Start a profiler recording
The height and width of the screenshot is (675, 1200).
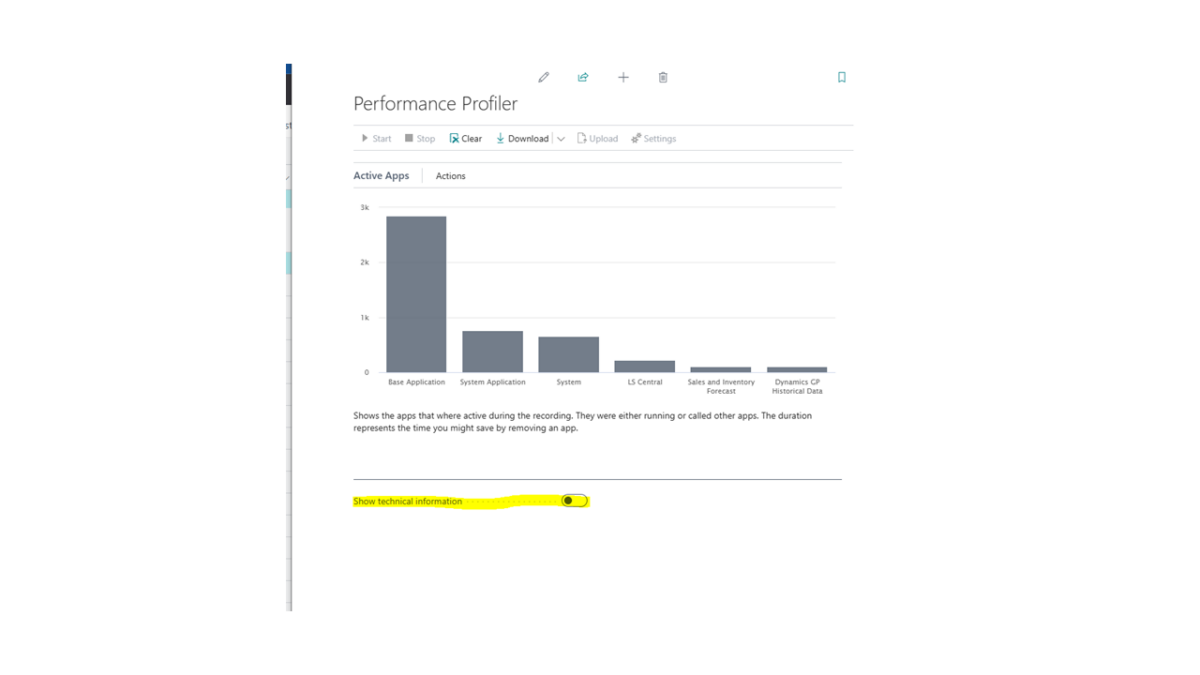[375, 138]
